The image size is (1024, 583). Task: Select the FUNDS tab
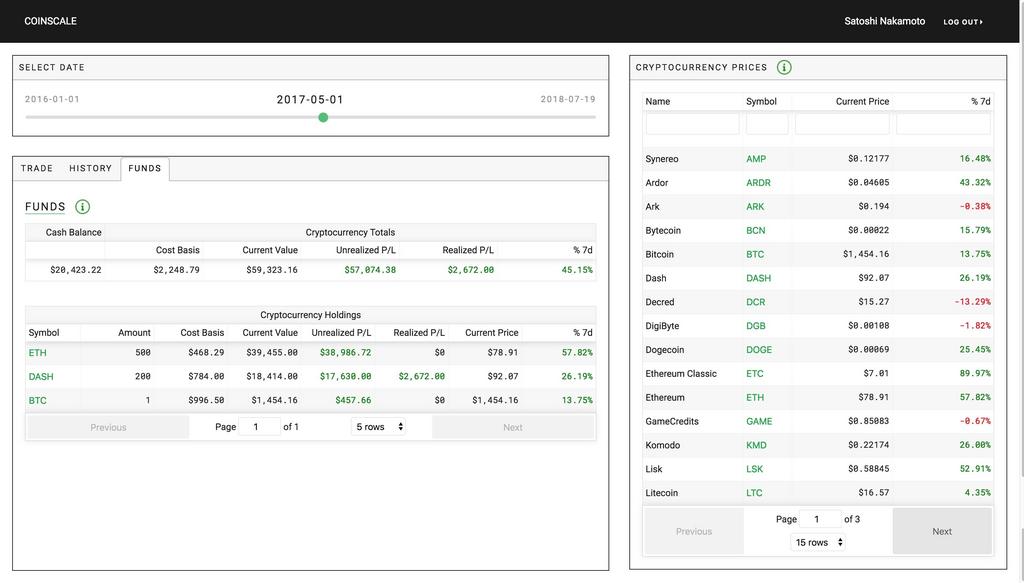(x=144, y=168)
